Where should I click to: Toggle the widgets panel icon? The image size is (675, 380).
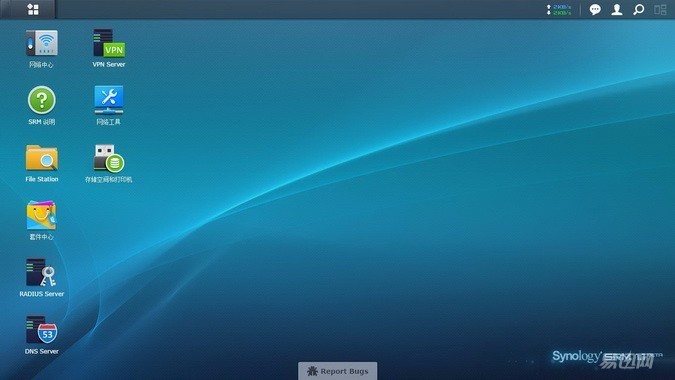pos(660,9)
